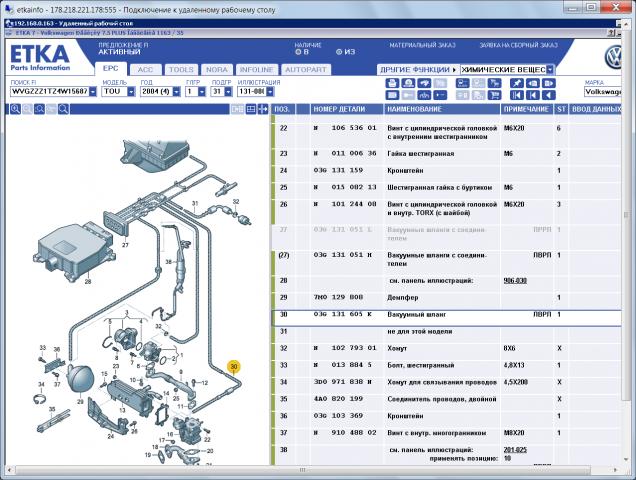Open the ПОИСК FI VIN dropdown arrow
636x480 pixels.
[x=93, y=92]
